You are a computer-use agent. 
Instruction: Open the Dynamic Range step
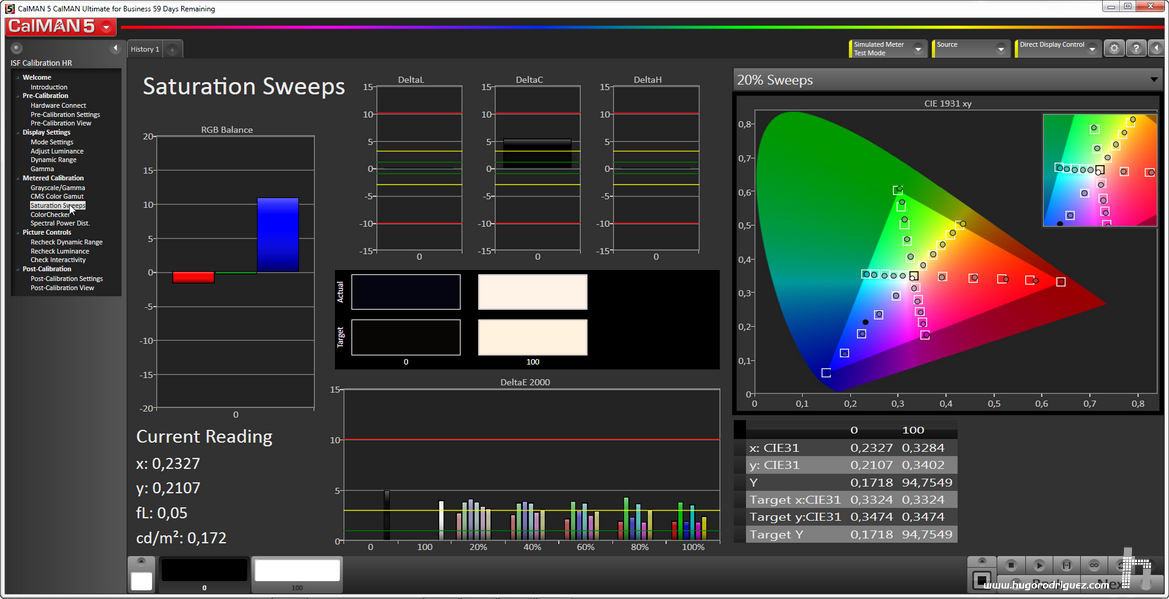53,160
